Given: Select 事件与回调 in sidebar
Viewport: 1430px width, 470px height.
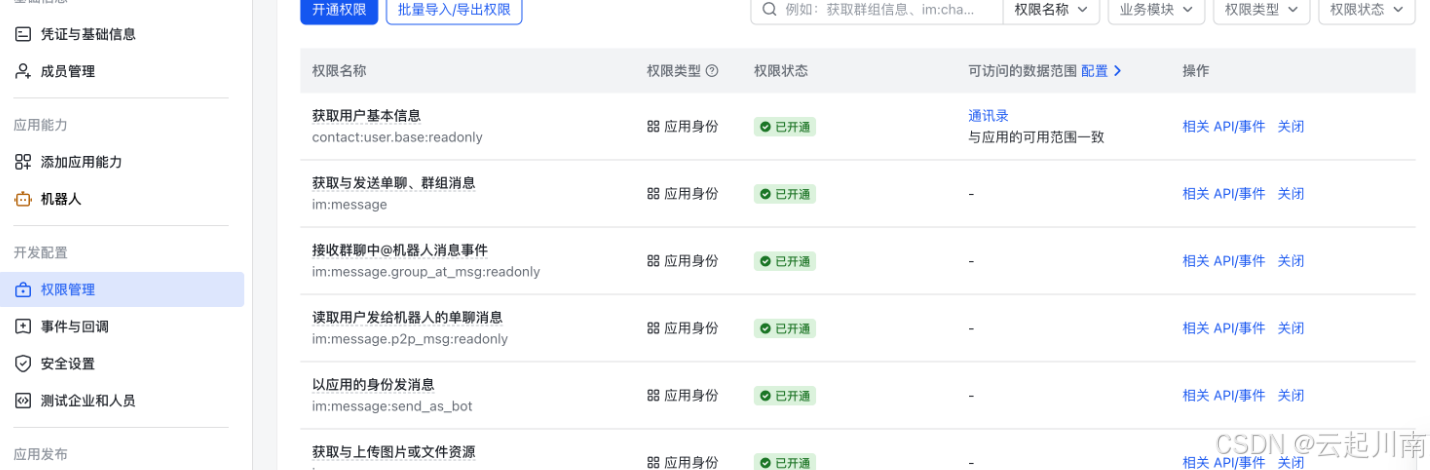Looking at the screenshot, I should 75,327.
